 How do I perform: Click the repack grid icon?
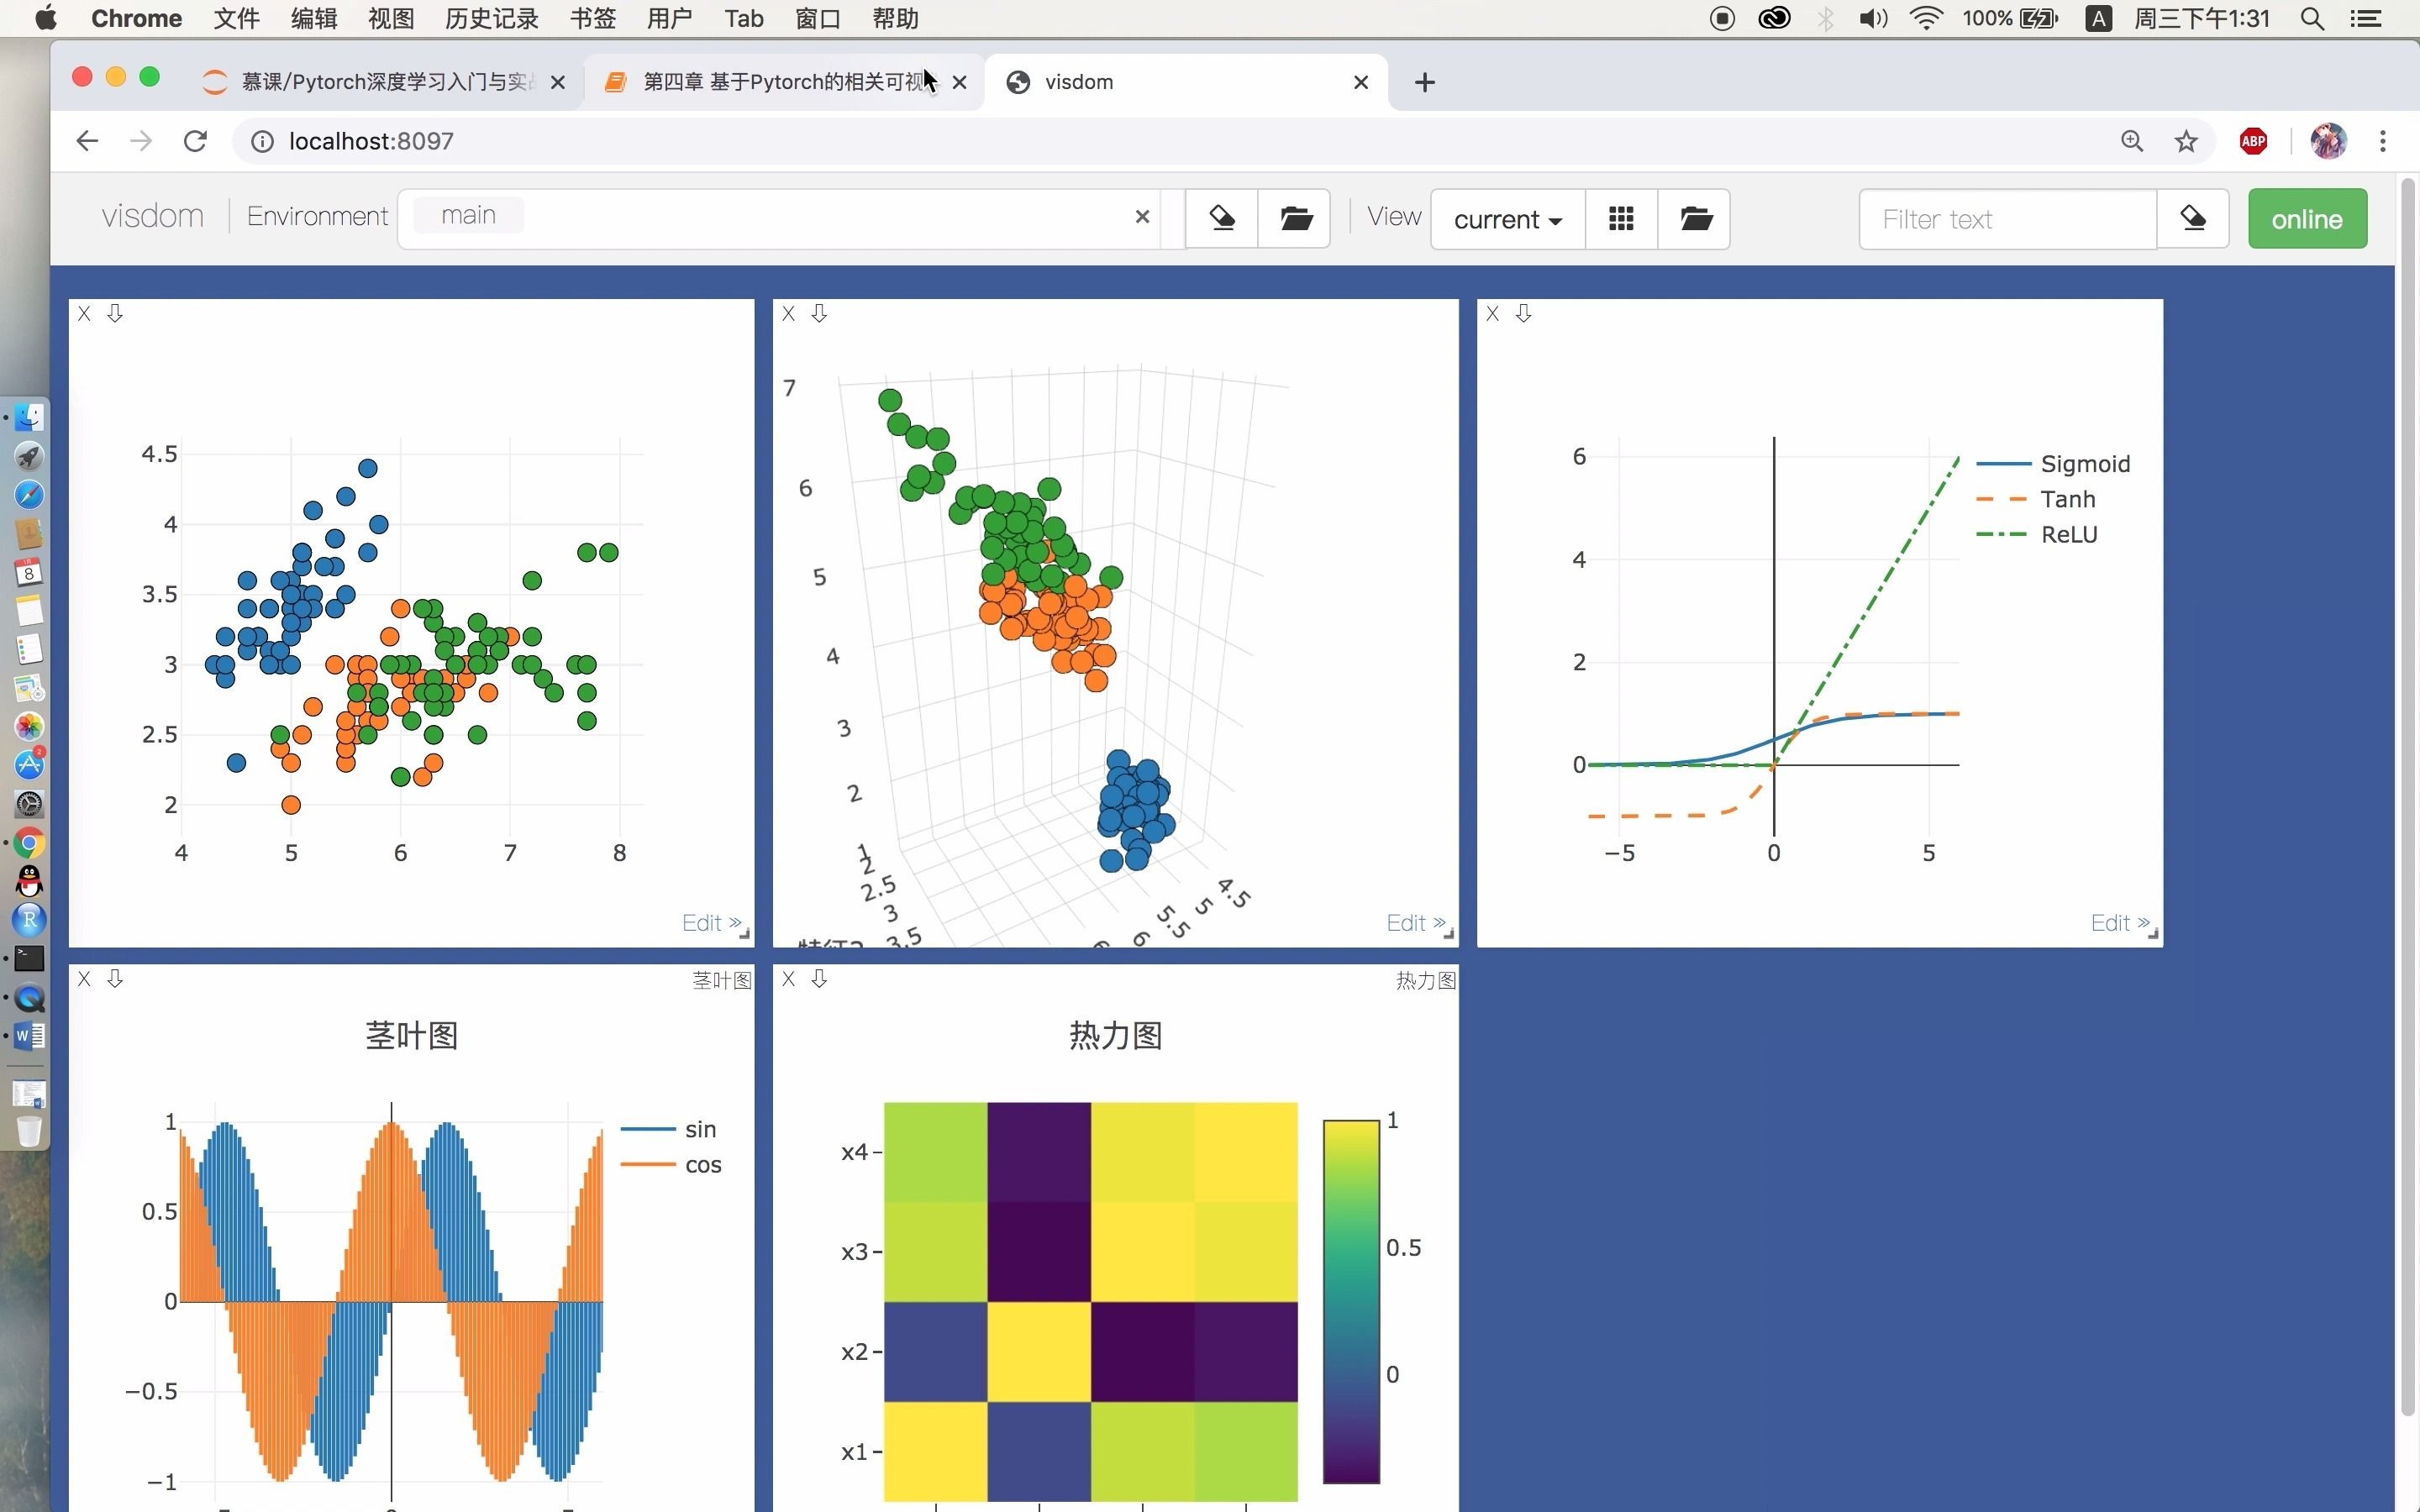[1621, 218]
